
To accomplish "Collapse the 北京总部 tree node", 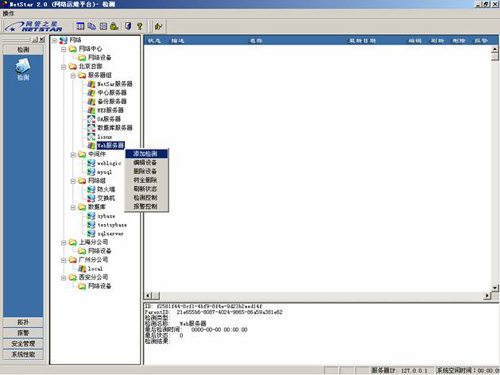I will tap(64, 67).
